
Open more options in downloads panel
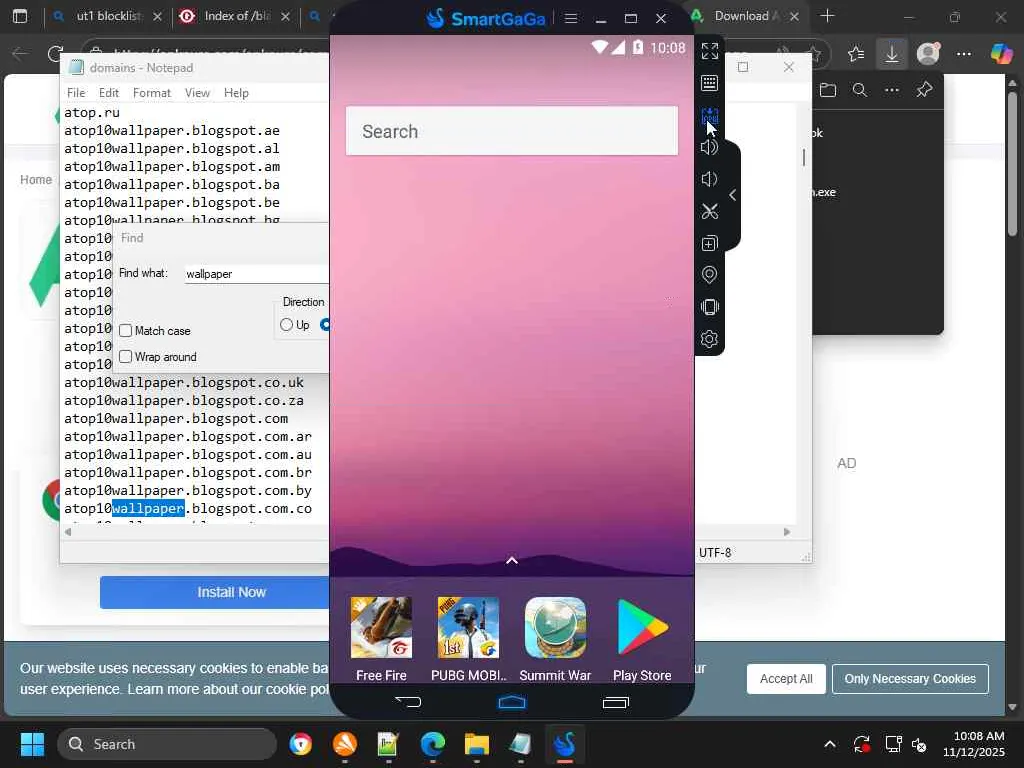pyautogui.click(x=892, y=90)
